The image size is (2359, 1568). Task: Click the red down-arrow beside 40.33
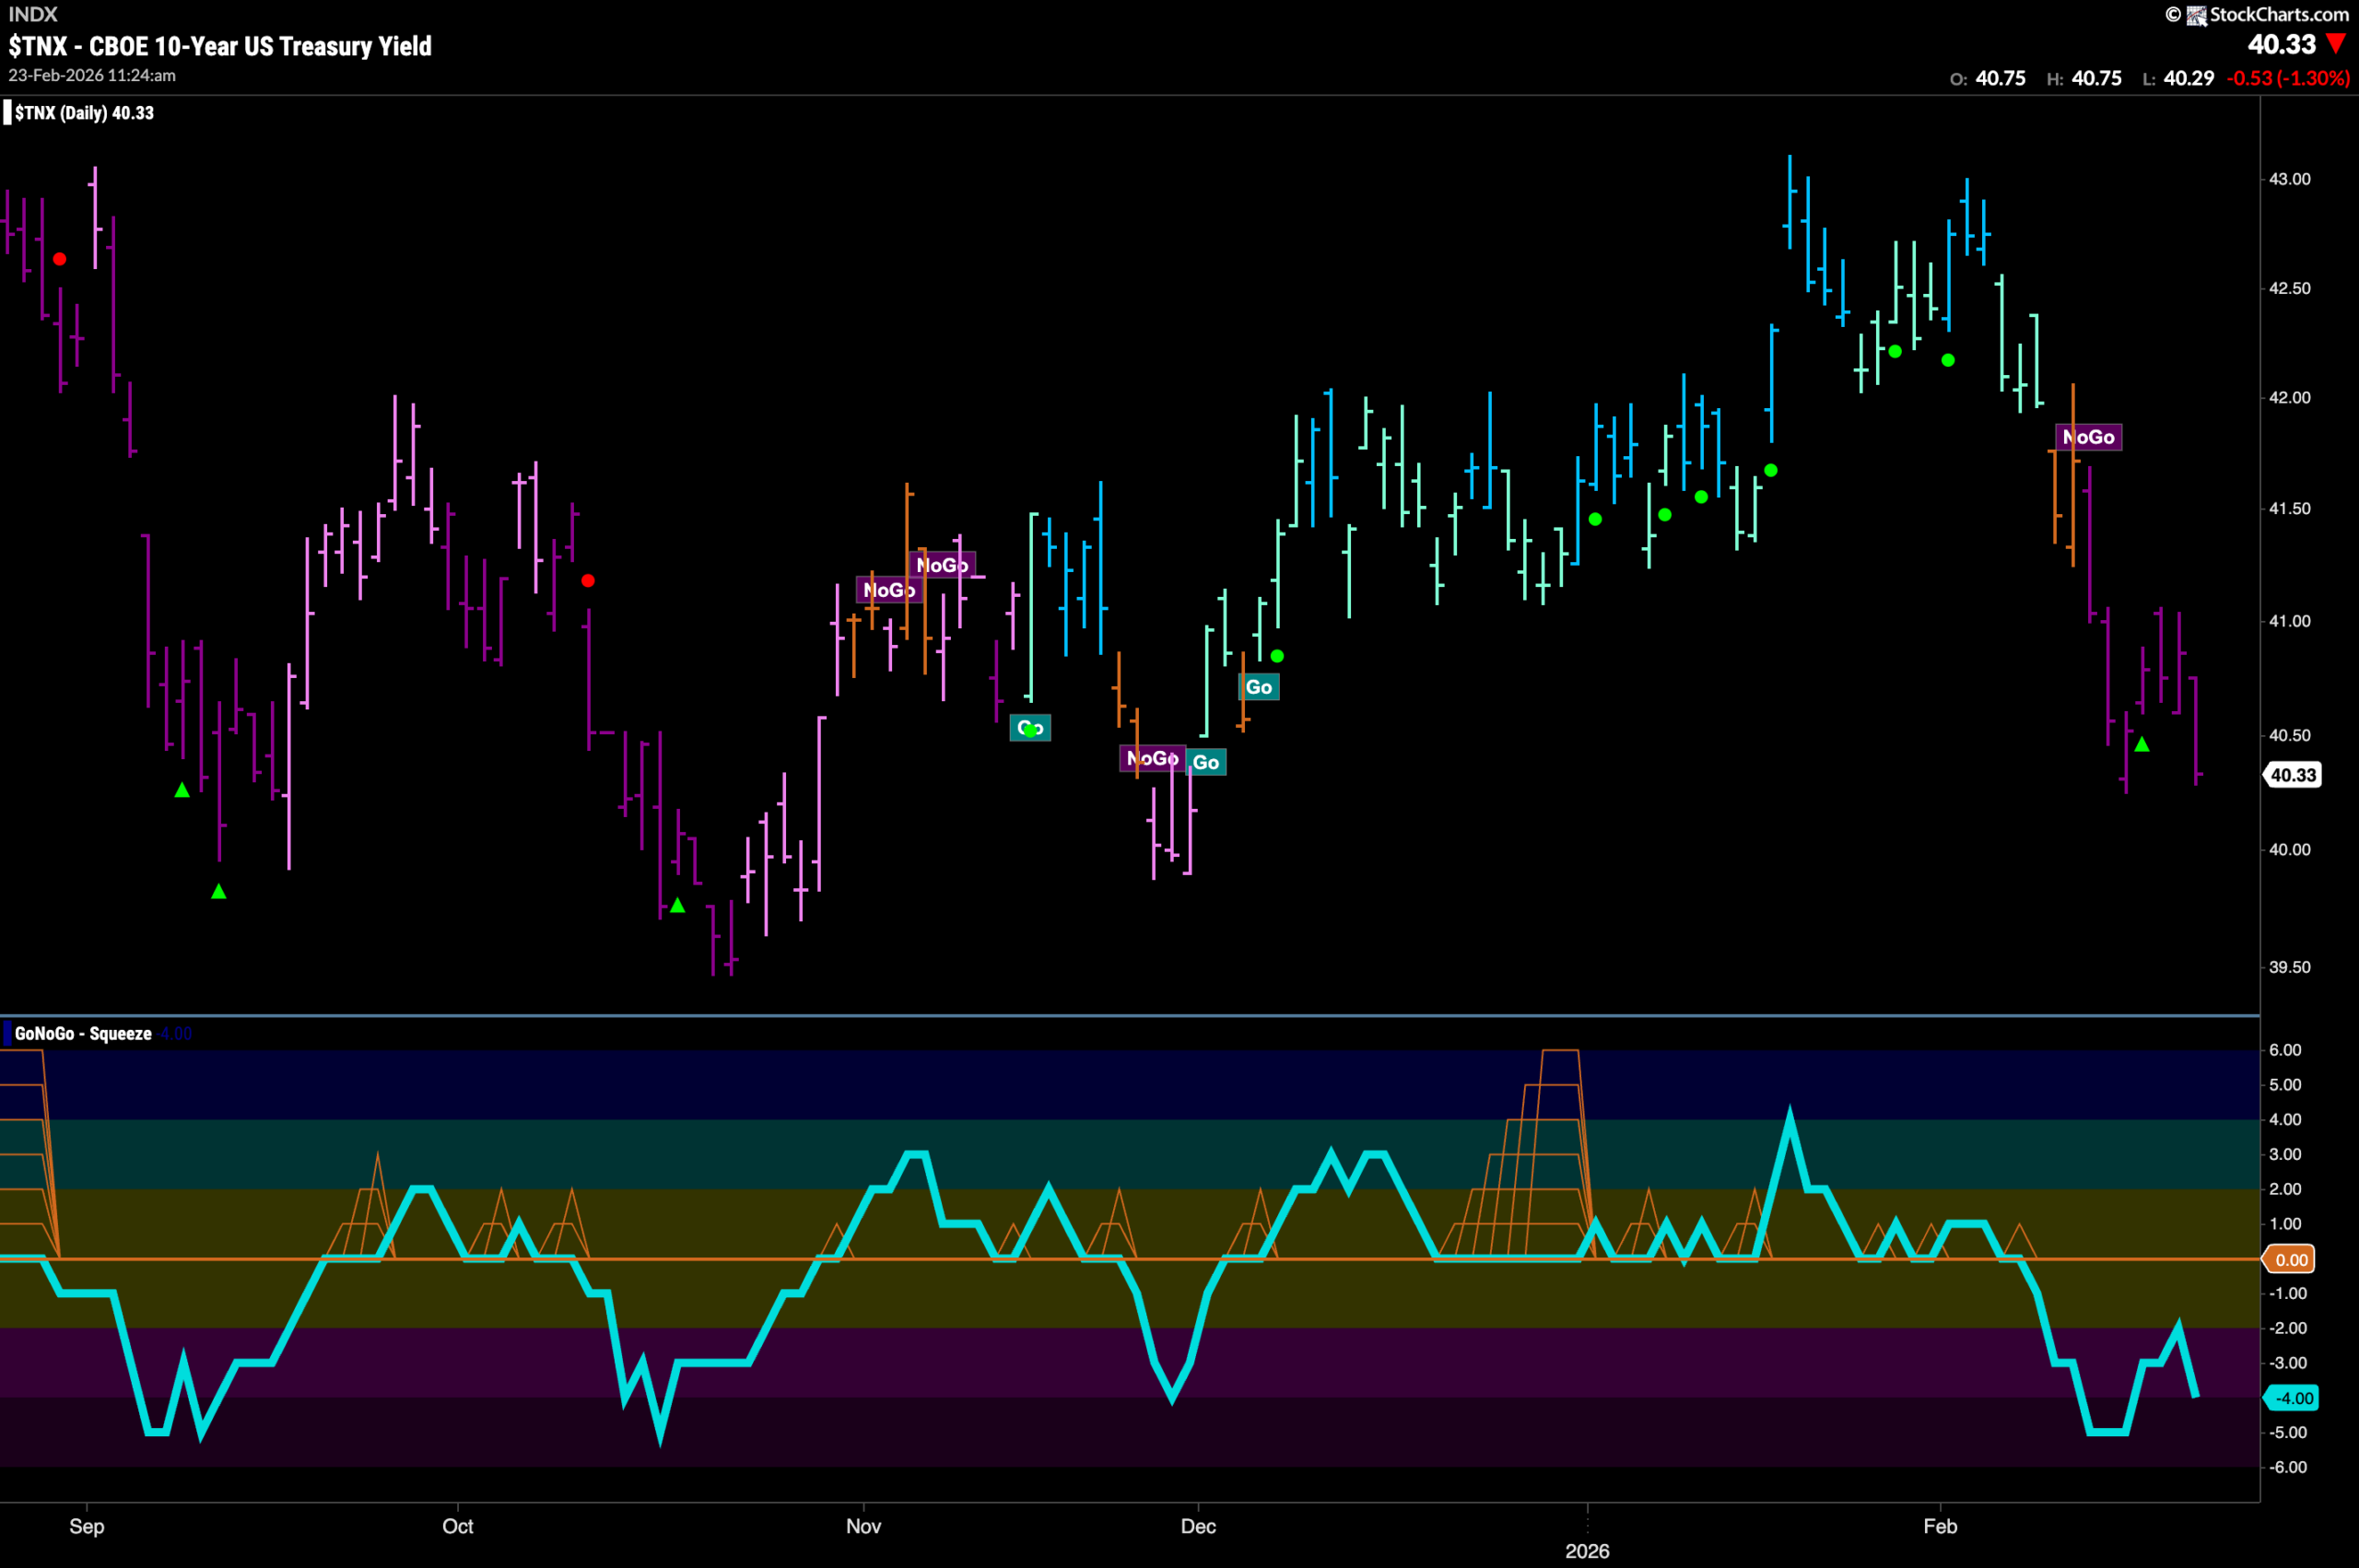coord(2336,43)
